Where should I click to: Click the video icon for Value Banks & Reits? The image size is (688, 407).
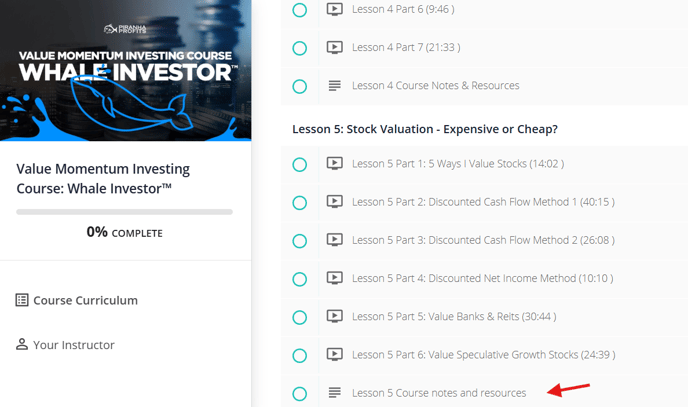[x=334, y=317]
